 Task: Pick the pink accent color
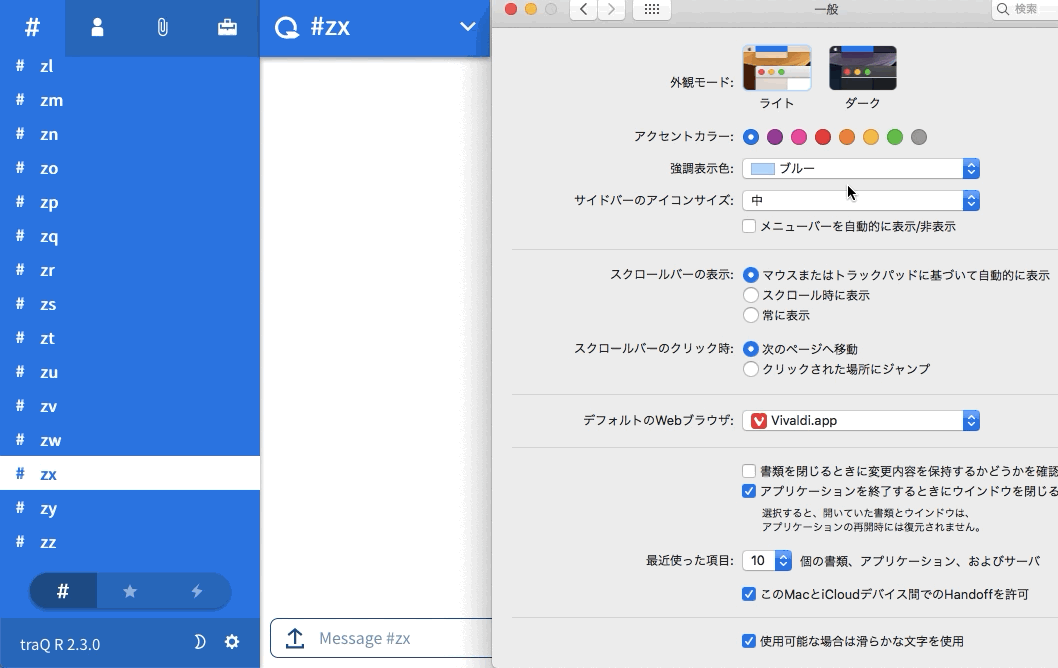point(799,137)
